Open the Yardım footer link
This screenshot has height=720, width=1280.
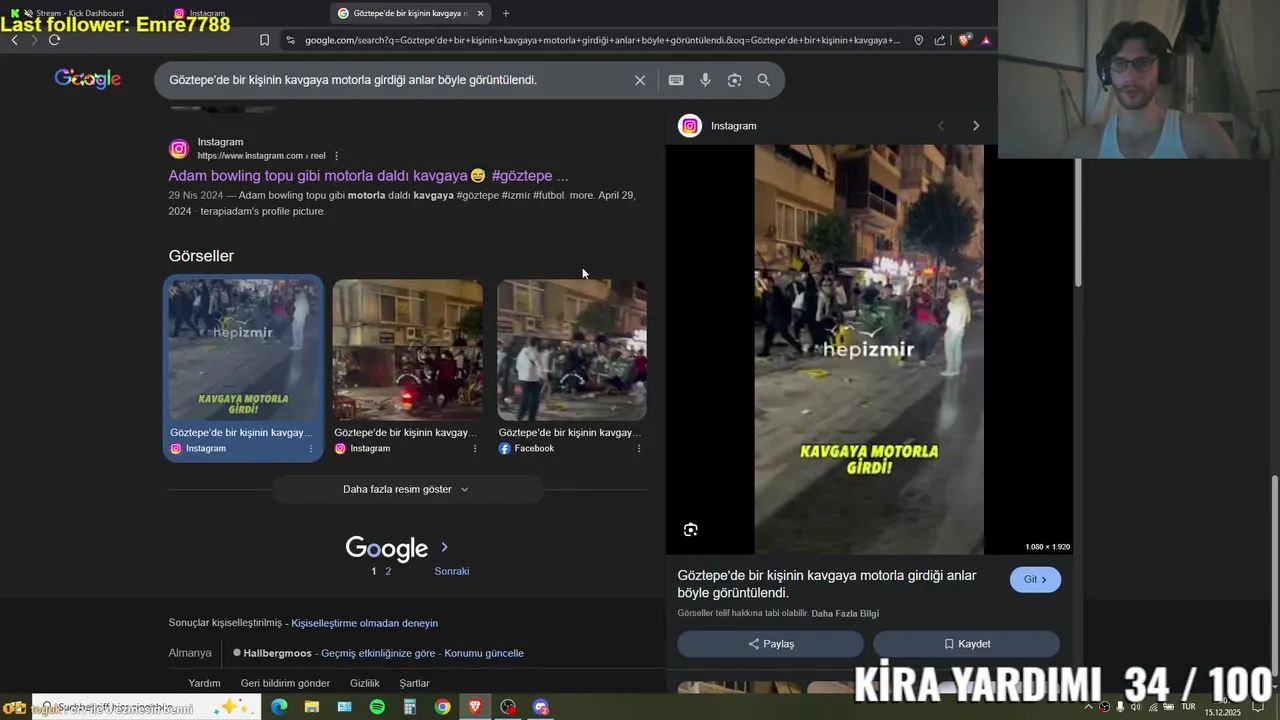(x=204, y=683)
